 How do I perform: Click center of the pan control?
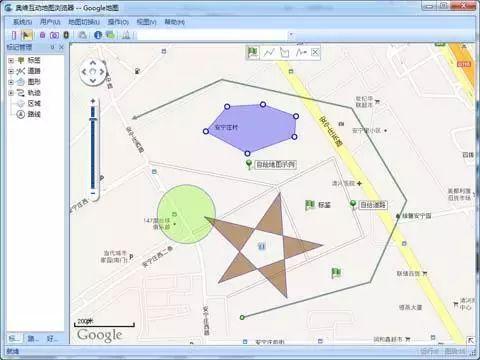click(x=93, y=72)
